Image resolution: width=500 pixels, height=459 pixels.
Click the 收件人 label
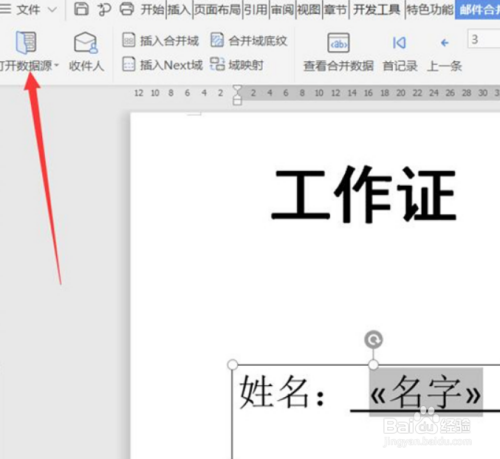tap(86, 66)
